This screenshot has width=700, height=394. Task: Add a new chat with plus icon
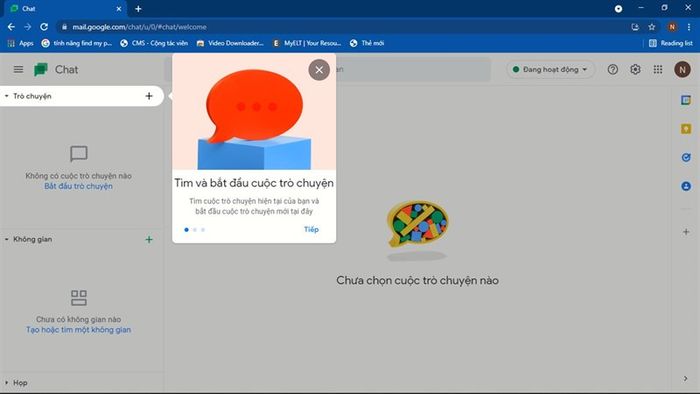click(x=149, y=96)
